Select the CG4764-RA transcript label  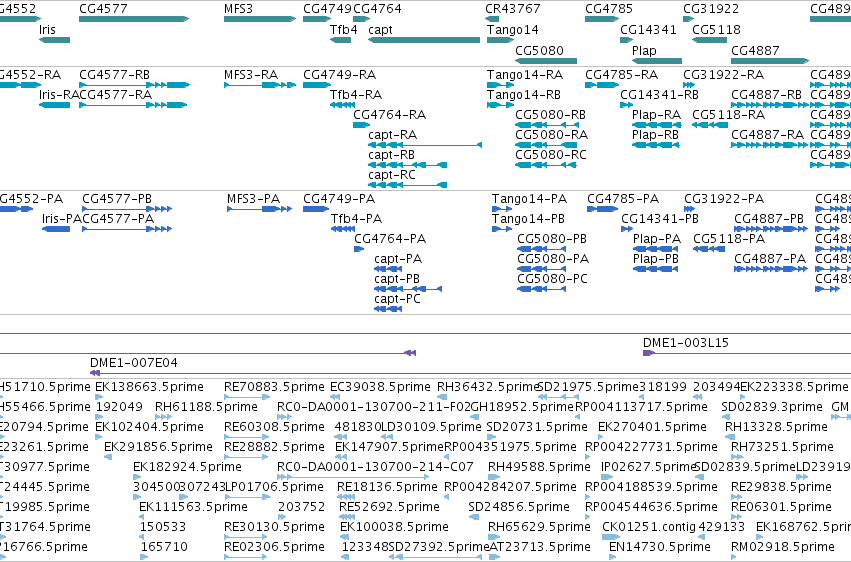point(390,114)
